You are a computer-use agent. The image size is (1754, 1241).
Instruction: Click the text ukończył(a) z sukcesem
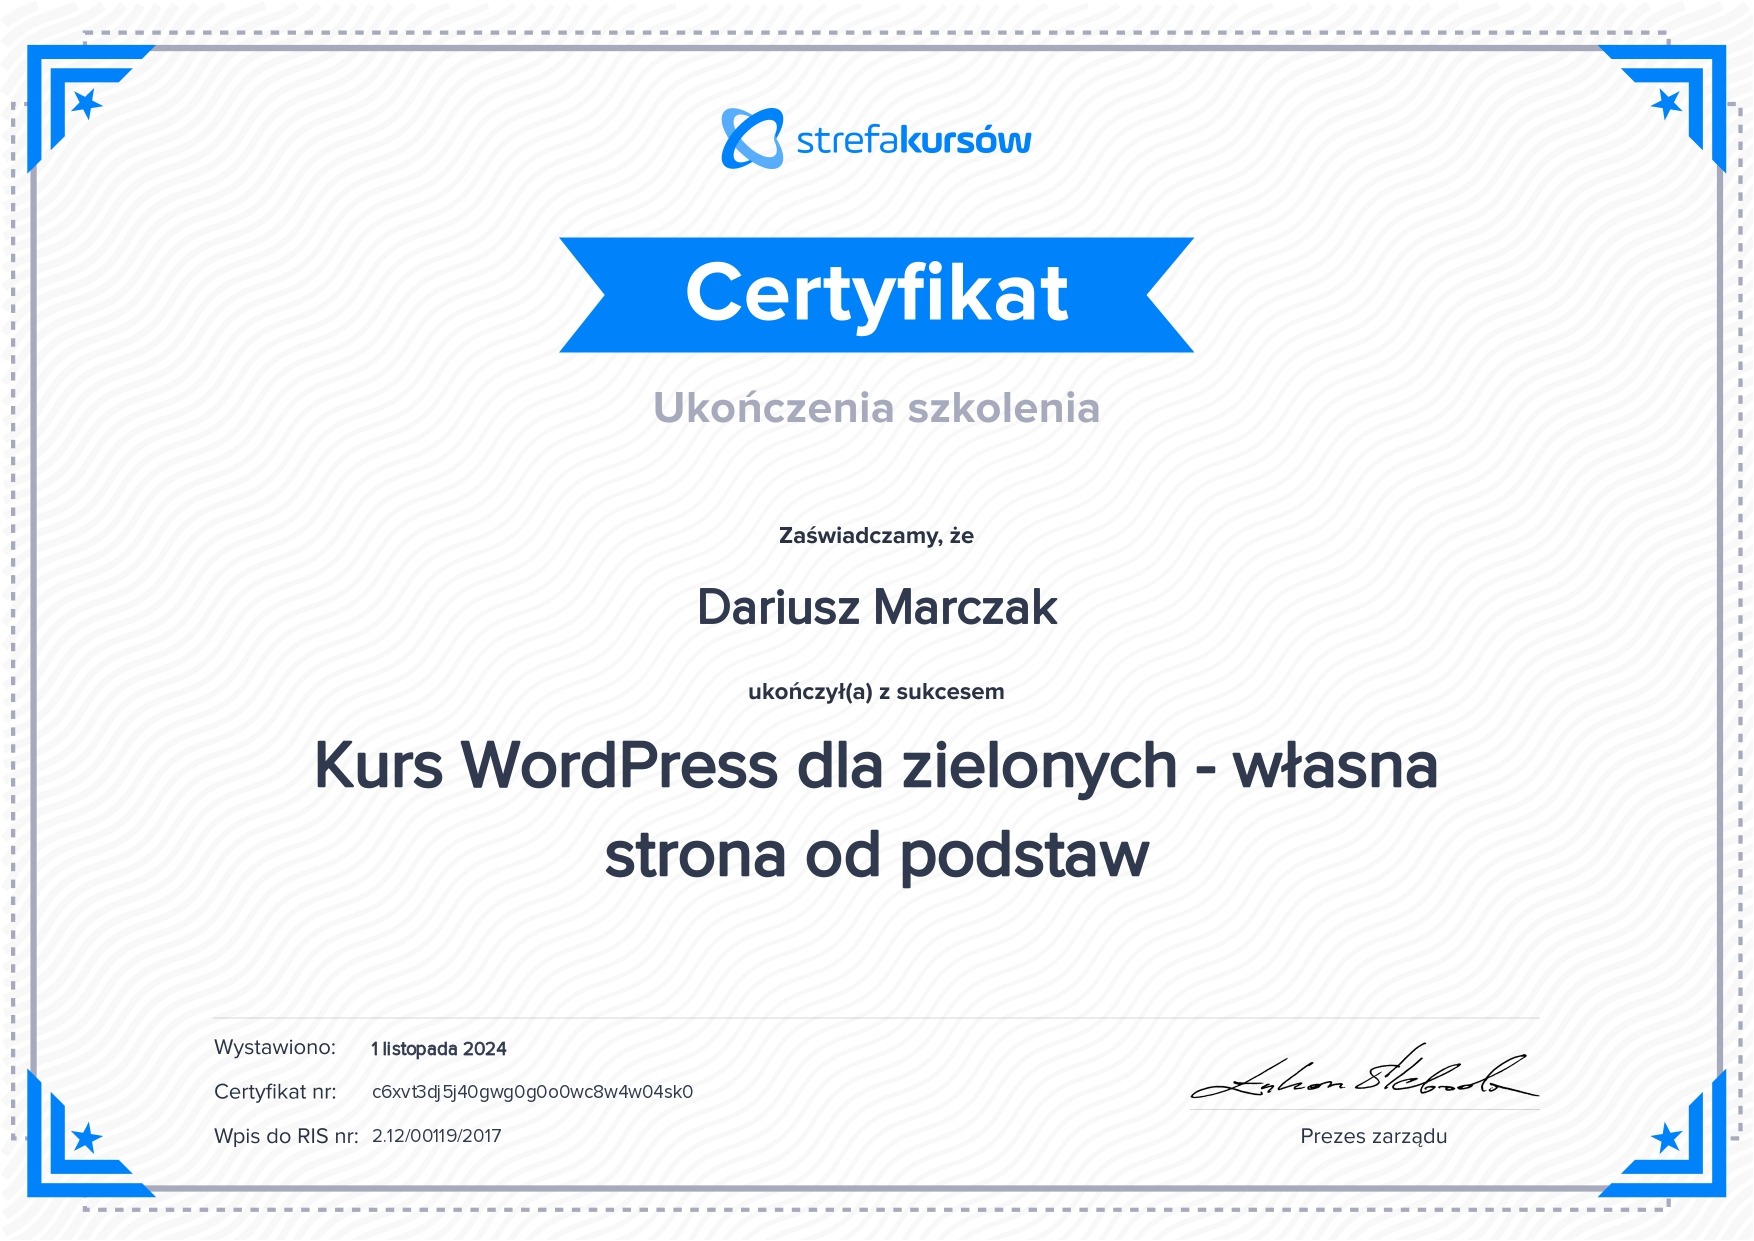click(x=876, y=692)
